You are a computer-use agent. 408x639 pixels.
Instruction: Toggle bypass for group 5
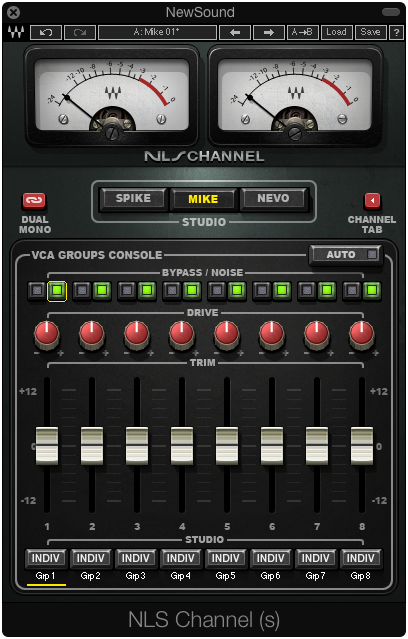coord(217,291)
